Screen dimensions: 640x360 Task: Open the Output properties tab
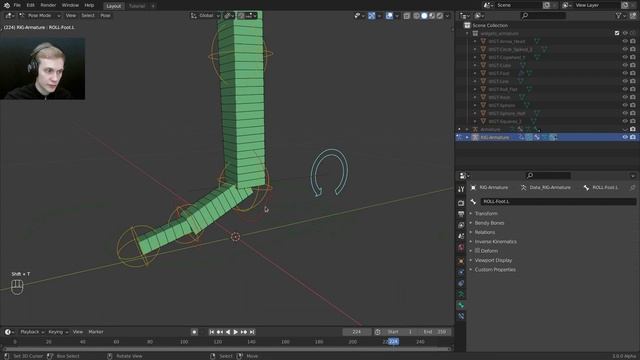coord(461,214)
